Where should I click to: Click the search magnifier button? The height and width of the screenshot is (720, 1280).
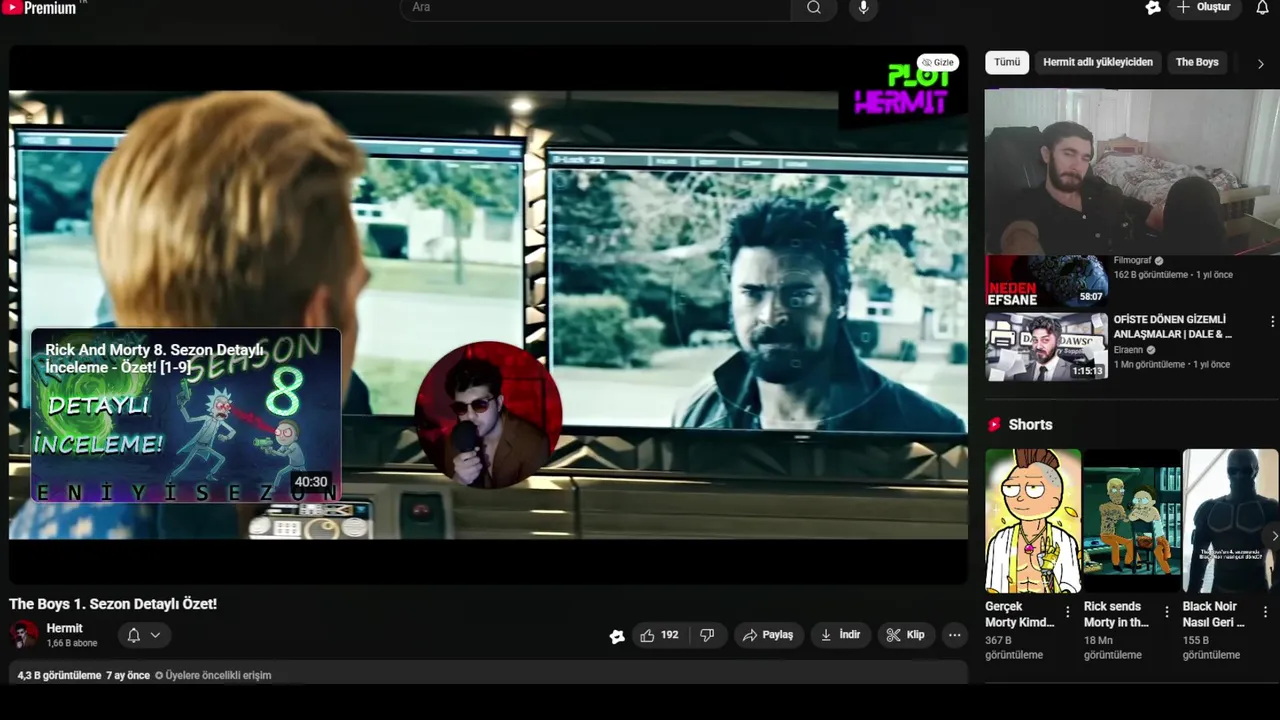[x=814, y=8]
